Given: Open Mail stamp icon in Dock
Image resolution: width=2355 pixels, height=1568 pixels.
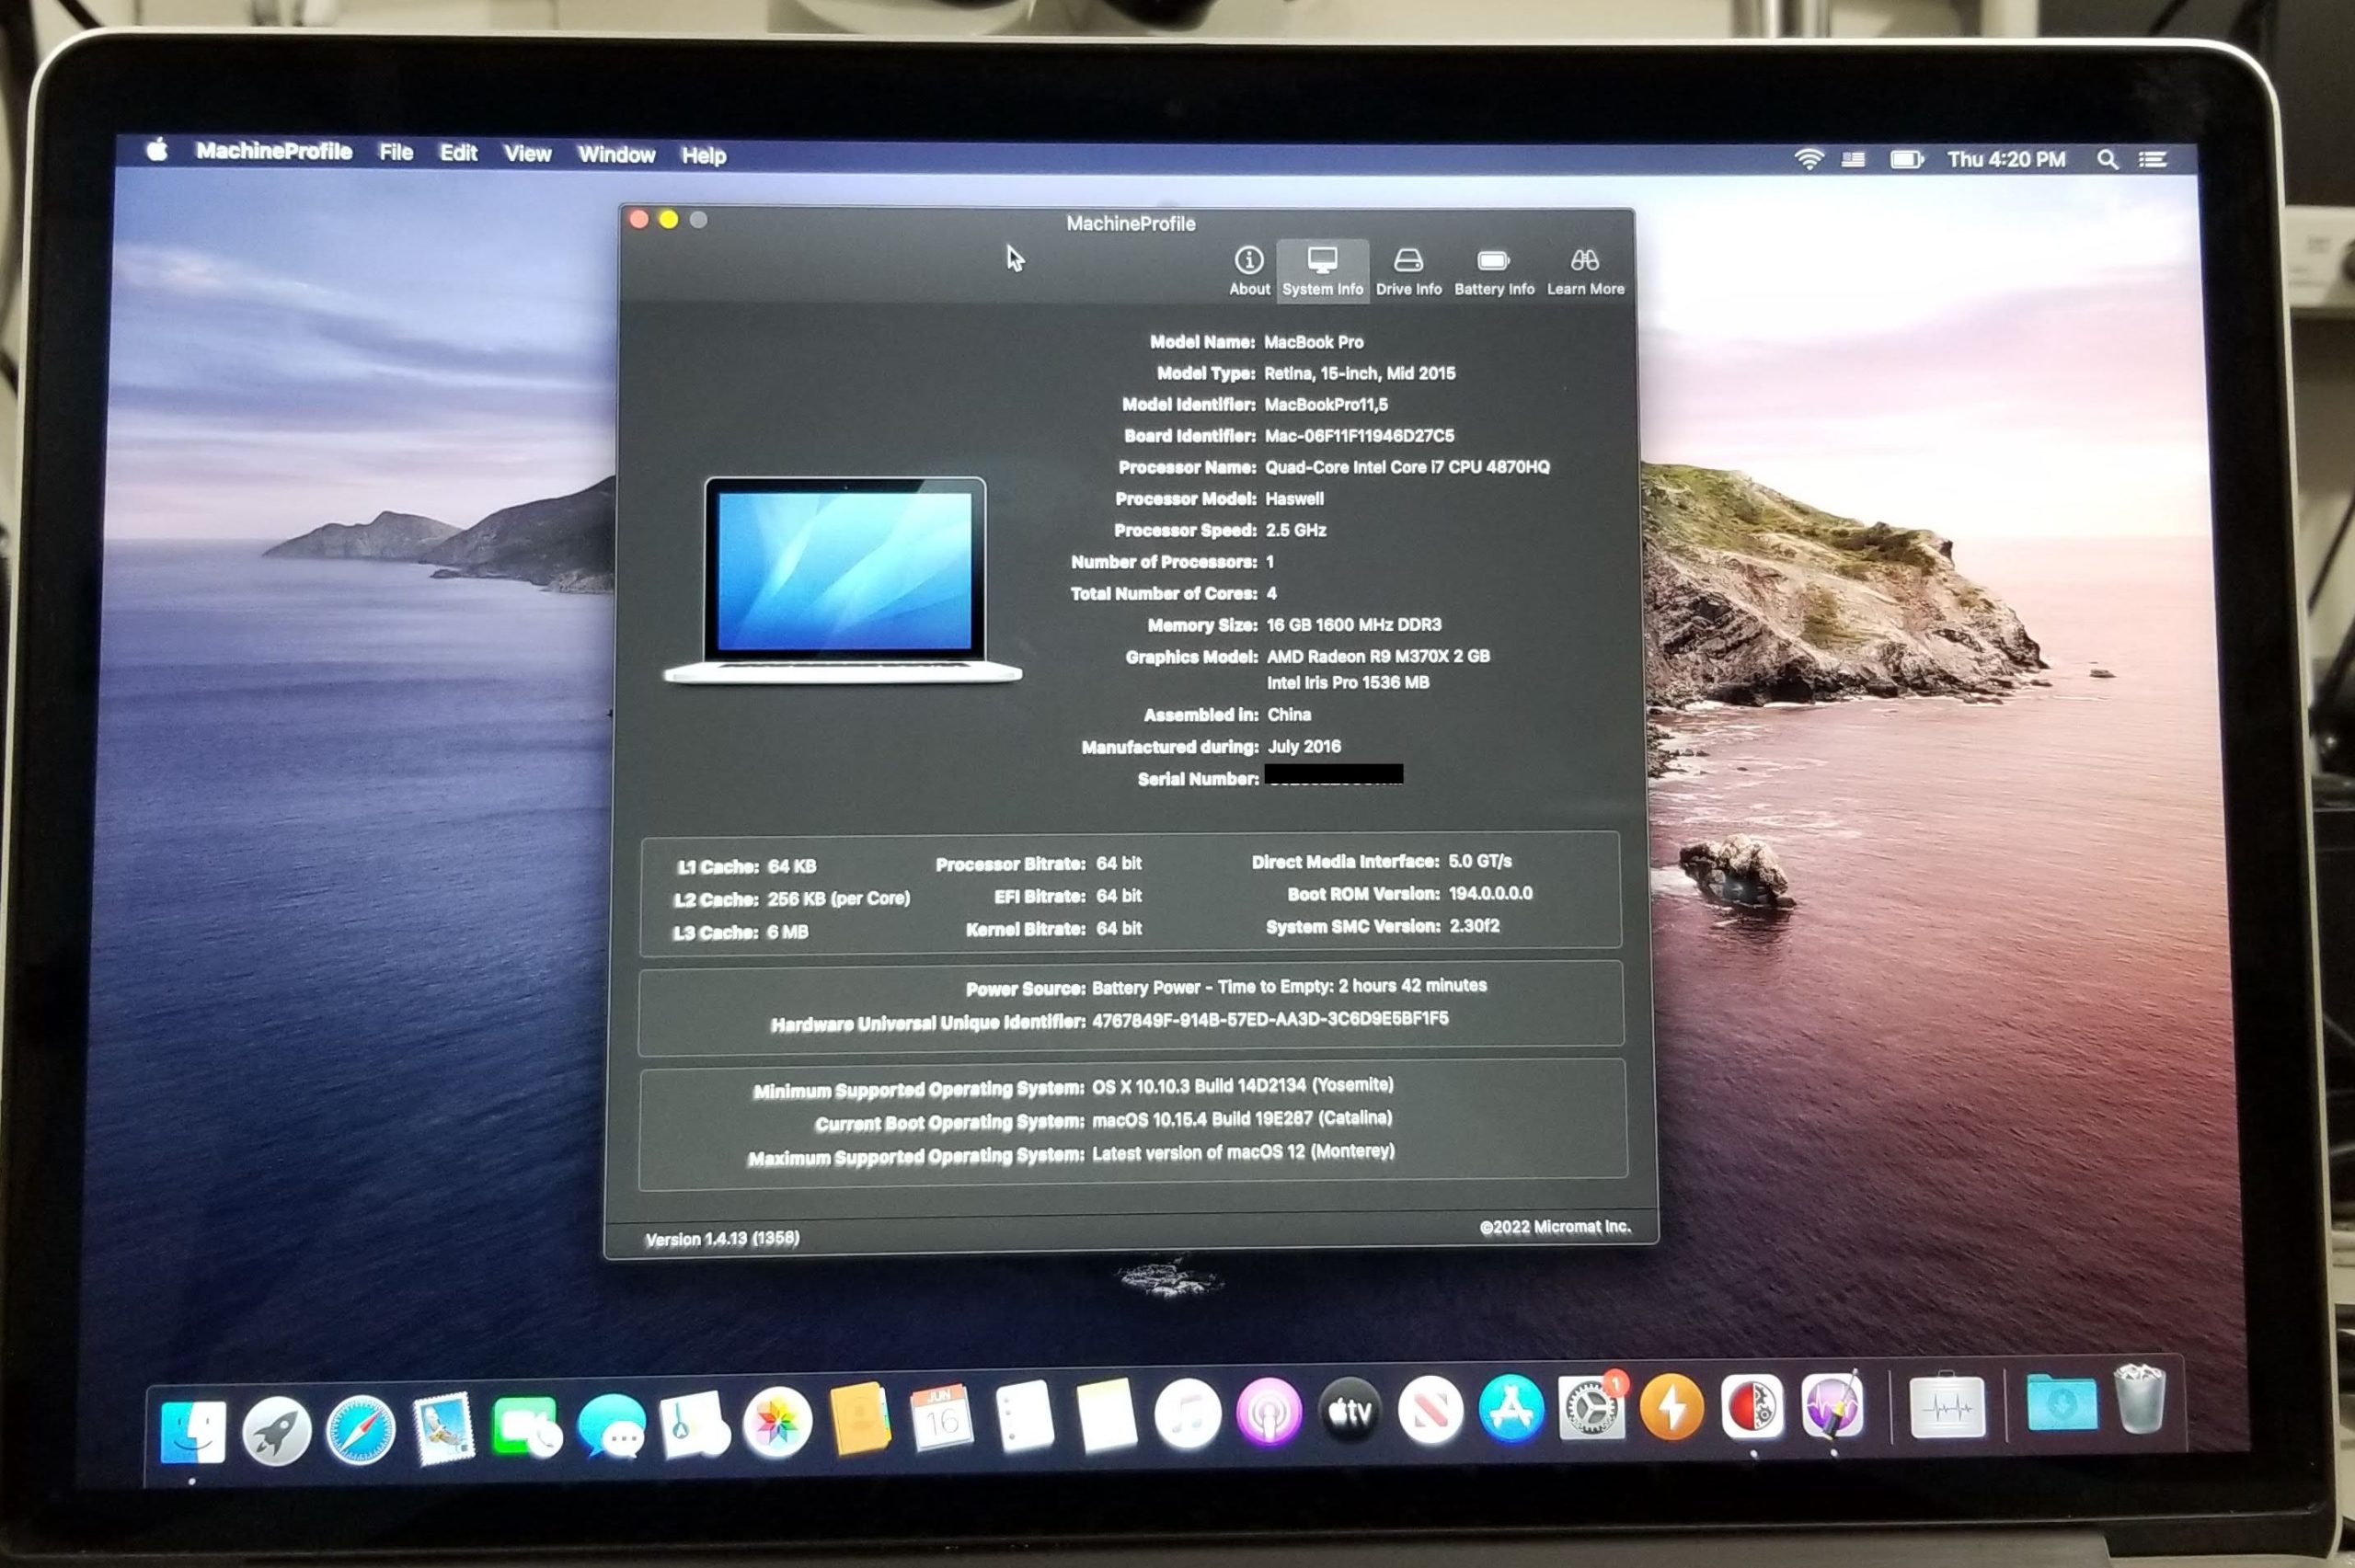Looking at the screenshot, I should click(x=443, y=1428).
